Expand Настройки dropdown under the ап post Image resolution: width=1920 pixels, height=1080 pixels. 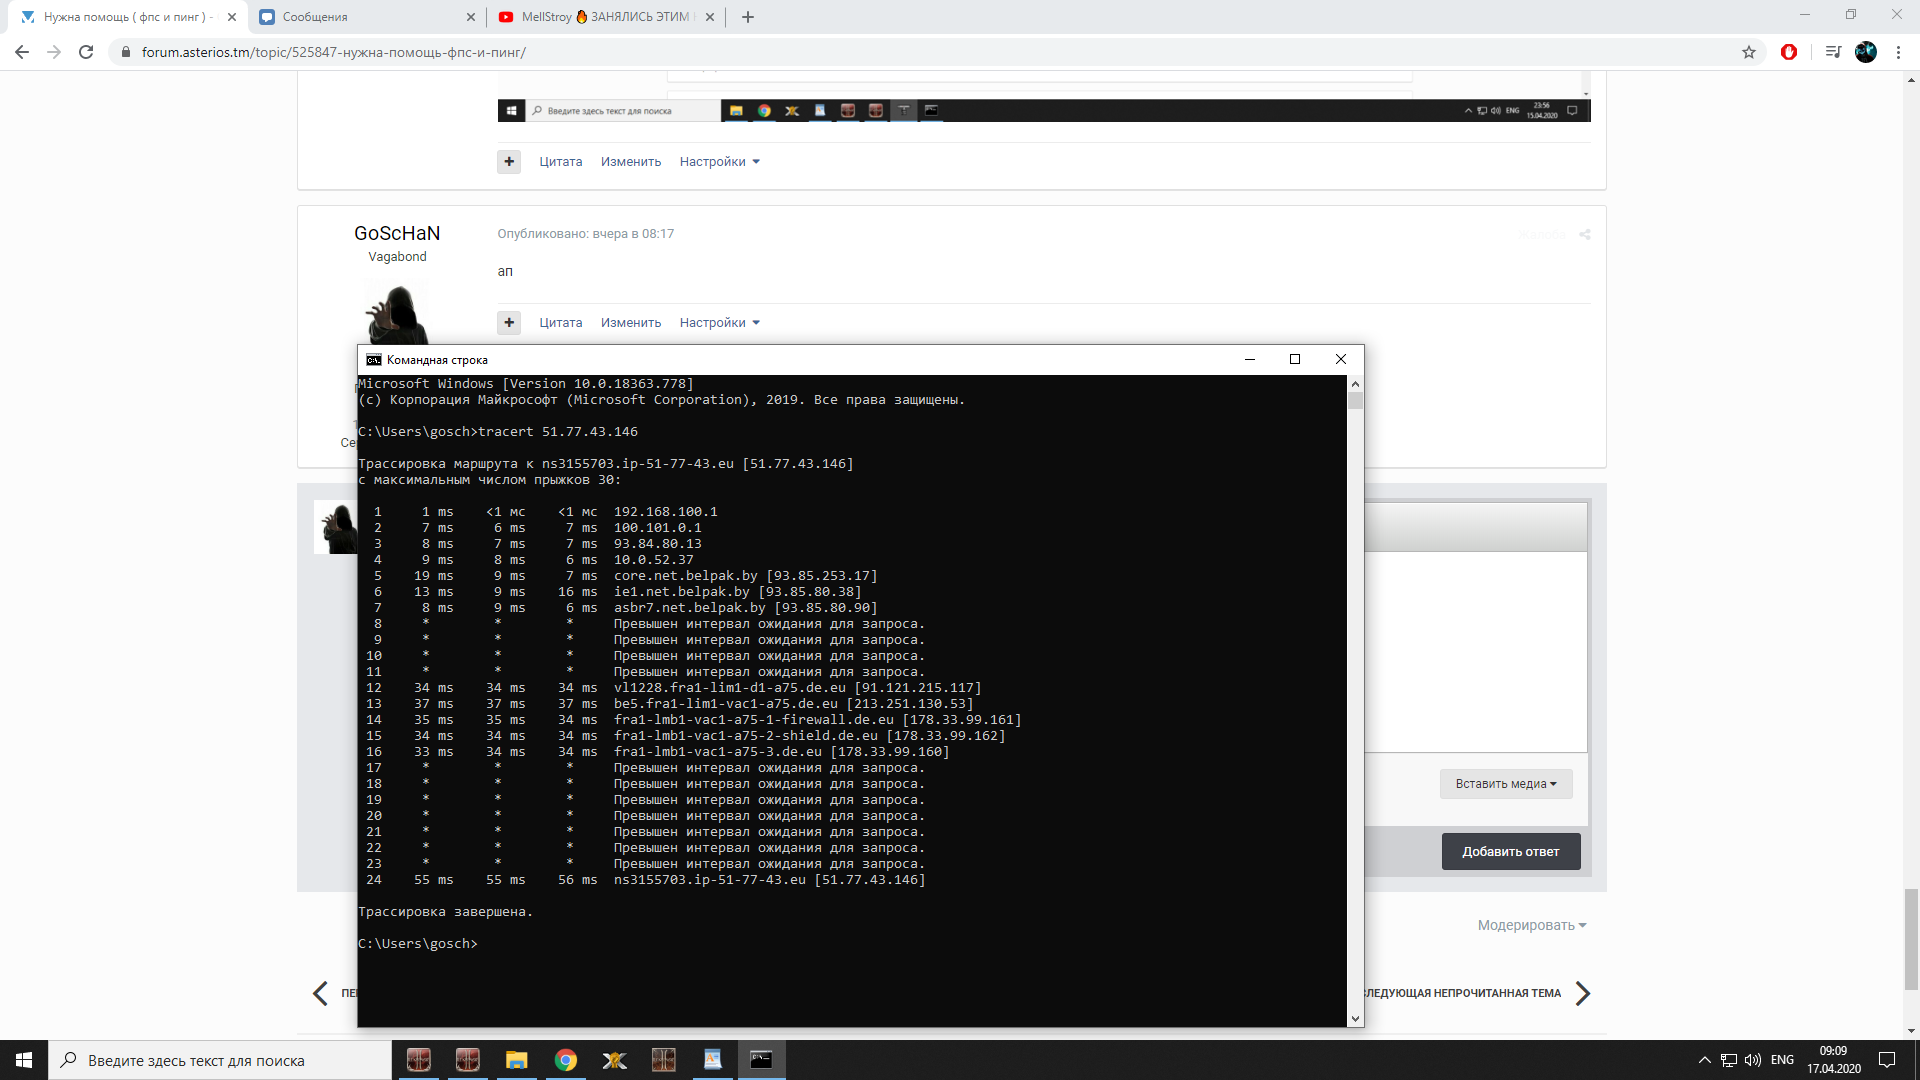pos(719,322)
